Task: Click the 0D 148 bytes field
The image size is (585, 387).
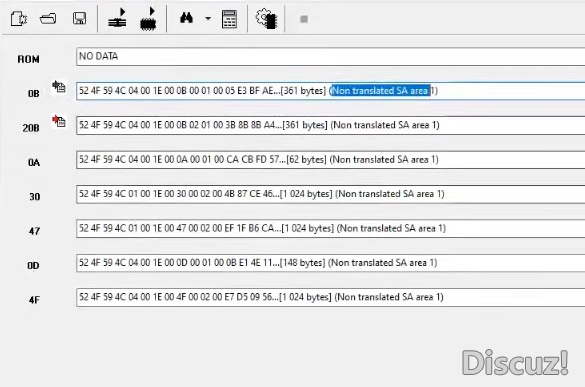Action: coord(331,263)
